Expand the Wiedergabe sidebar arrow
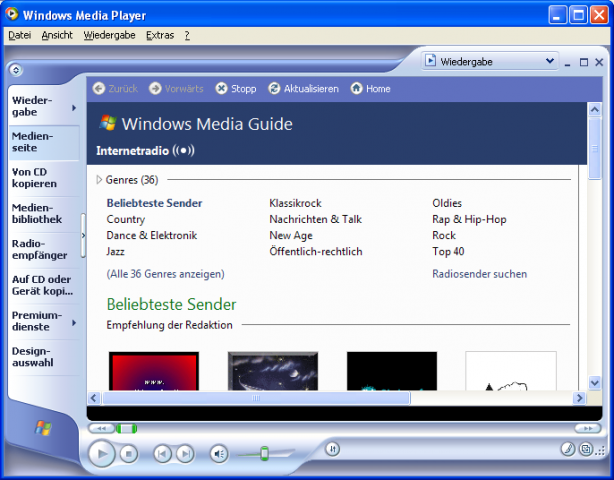The image size is (614, 480). click(x=74, y=108)
